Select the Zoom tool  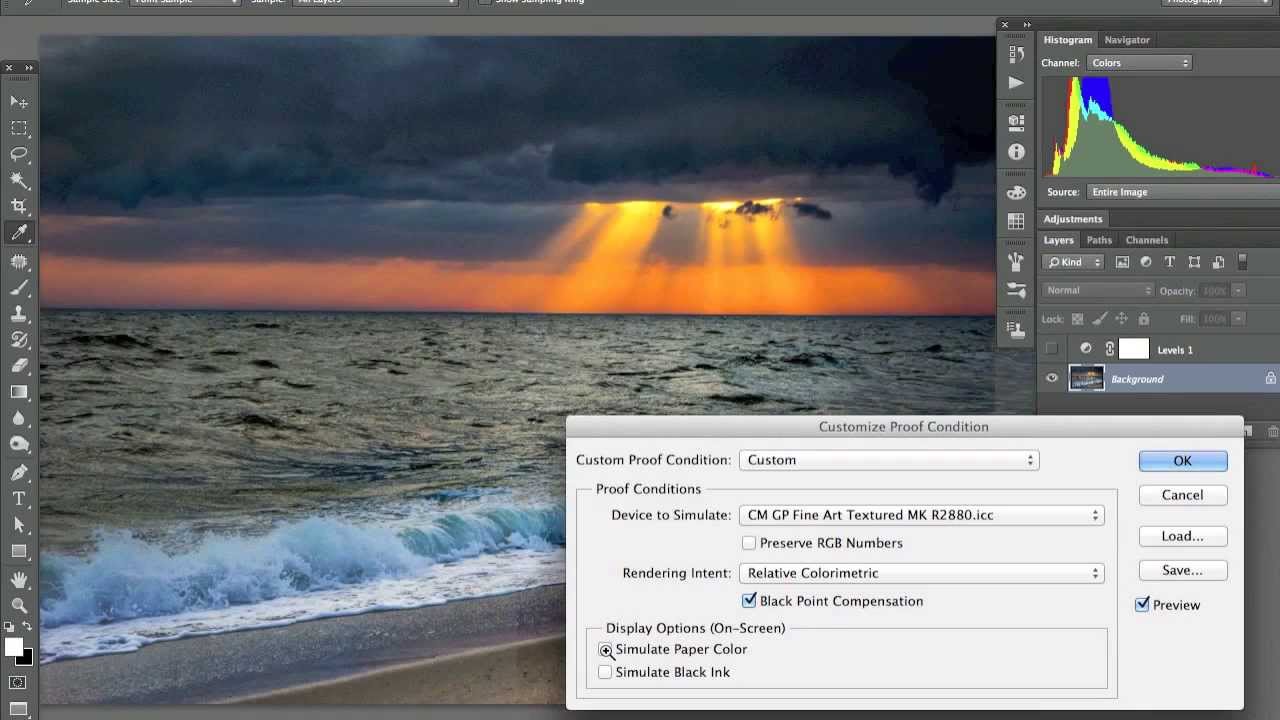(x=19, y=606)
